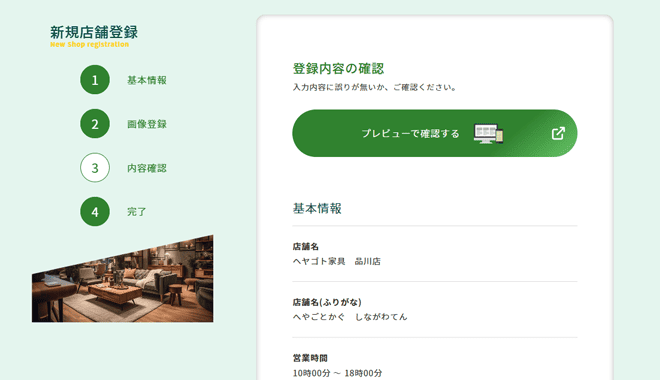Select business hours 10時00分 ～ 18時00分
Image resolution: width=660 pixels, height=380 pixels.
point(337,373)
